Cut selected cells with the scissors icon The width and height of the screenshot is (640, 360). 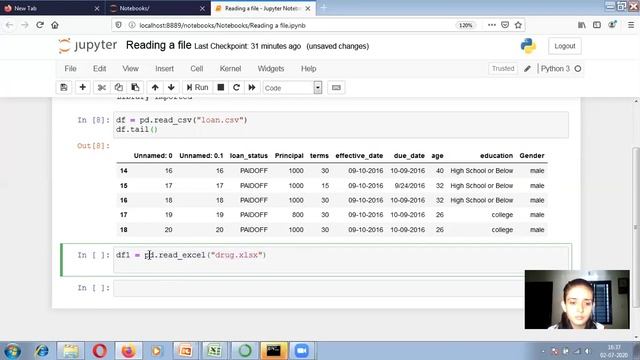[x=102, y=87]
